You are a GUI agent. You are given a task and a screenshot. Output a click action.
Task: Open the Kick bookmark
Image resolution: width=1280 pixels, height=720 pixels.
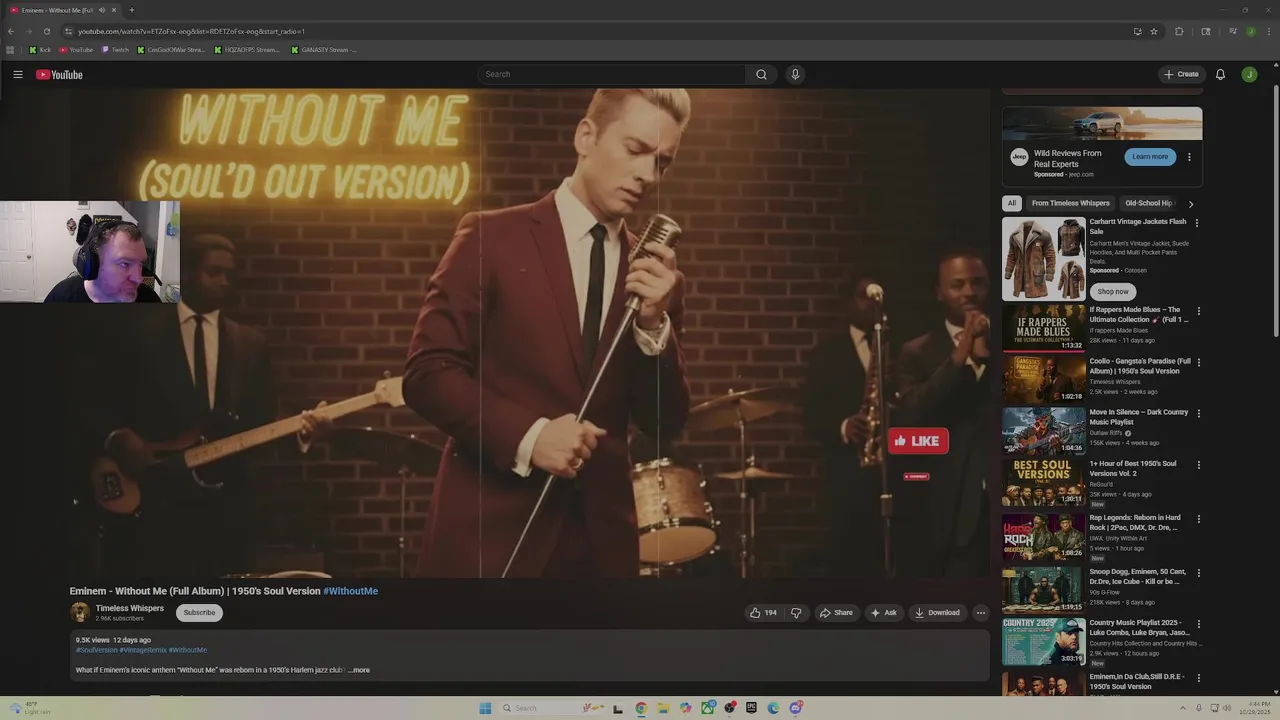coord(40,49)
